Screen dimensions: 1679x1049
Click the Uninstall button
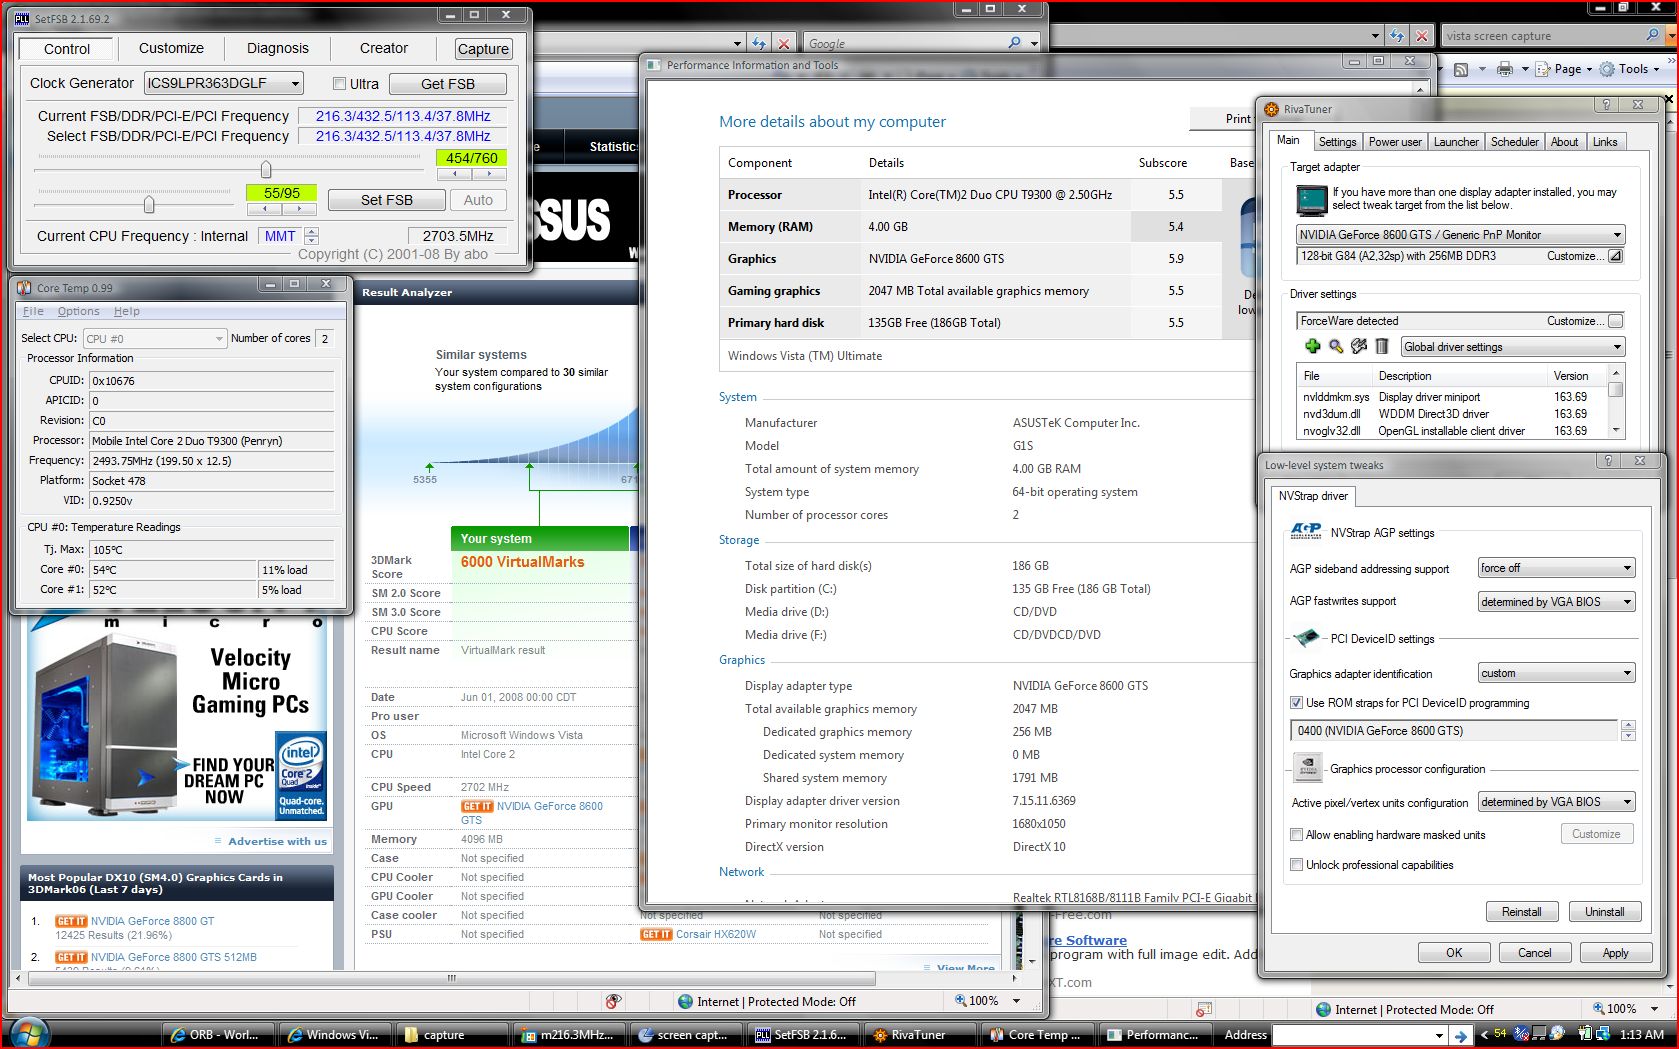pos(1604,912)
